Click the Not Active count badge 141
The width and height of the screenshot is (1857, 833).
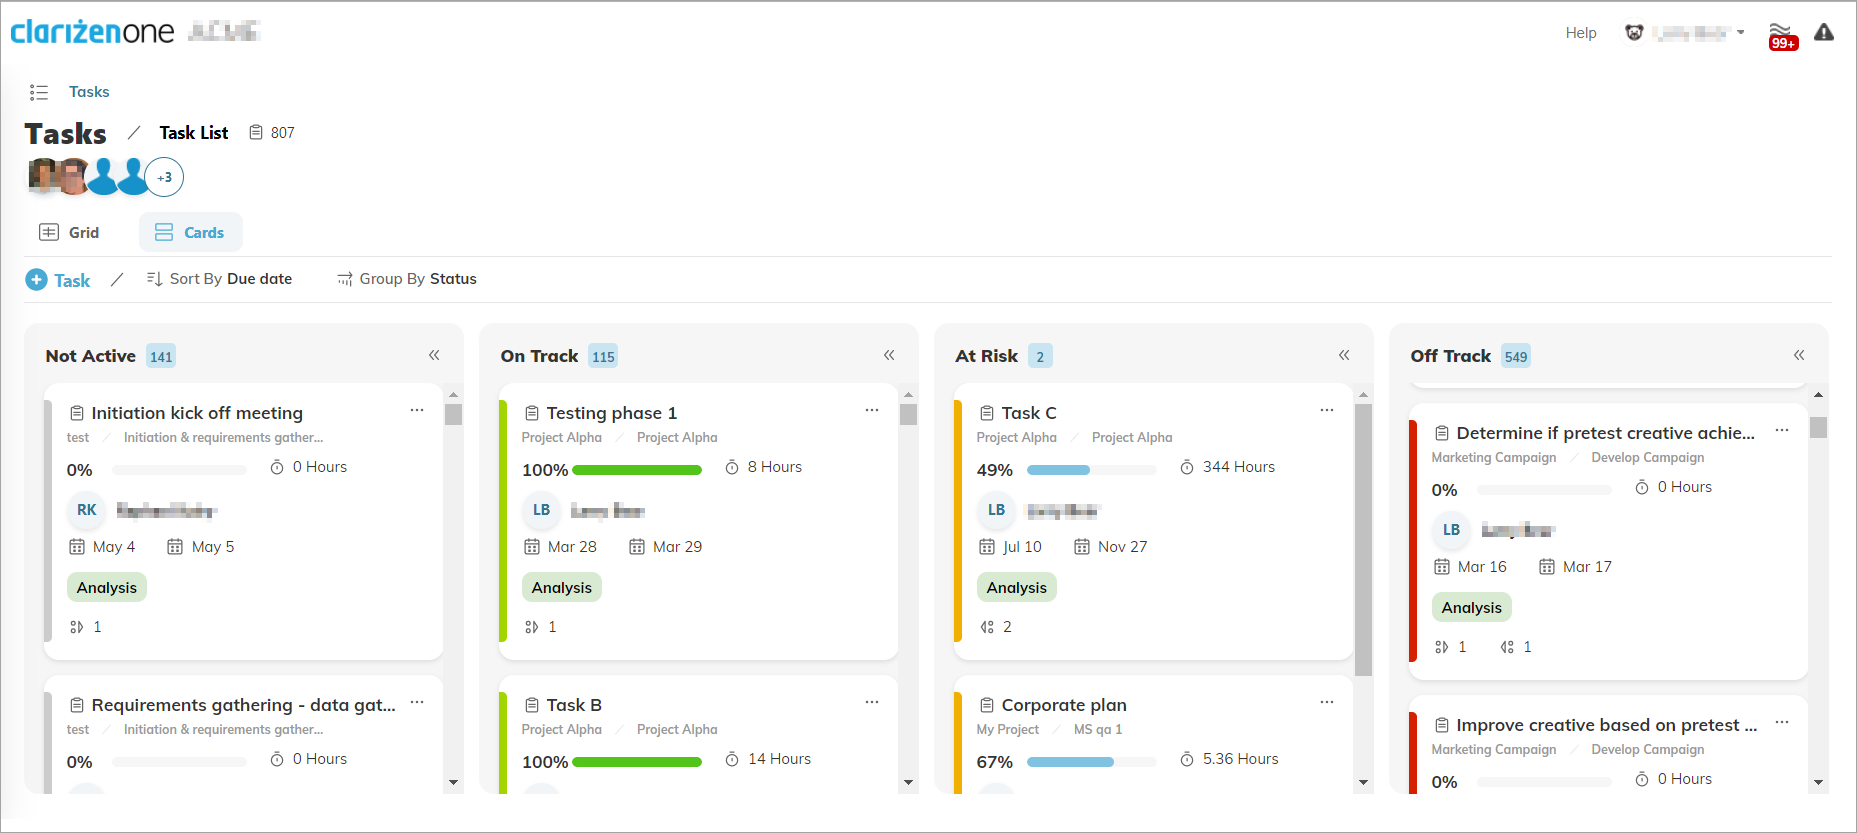(x=161, y=357)
